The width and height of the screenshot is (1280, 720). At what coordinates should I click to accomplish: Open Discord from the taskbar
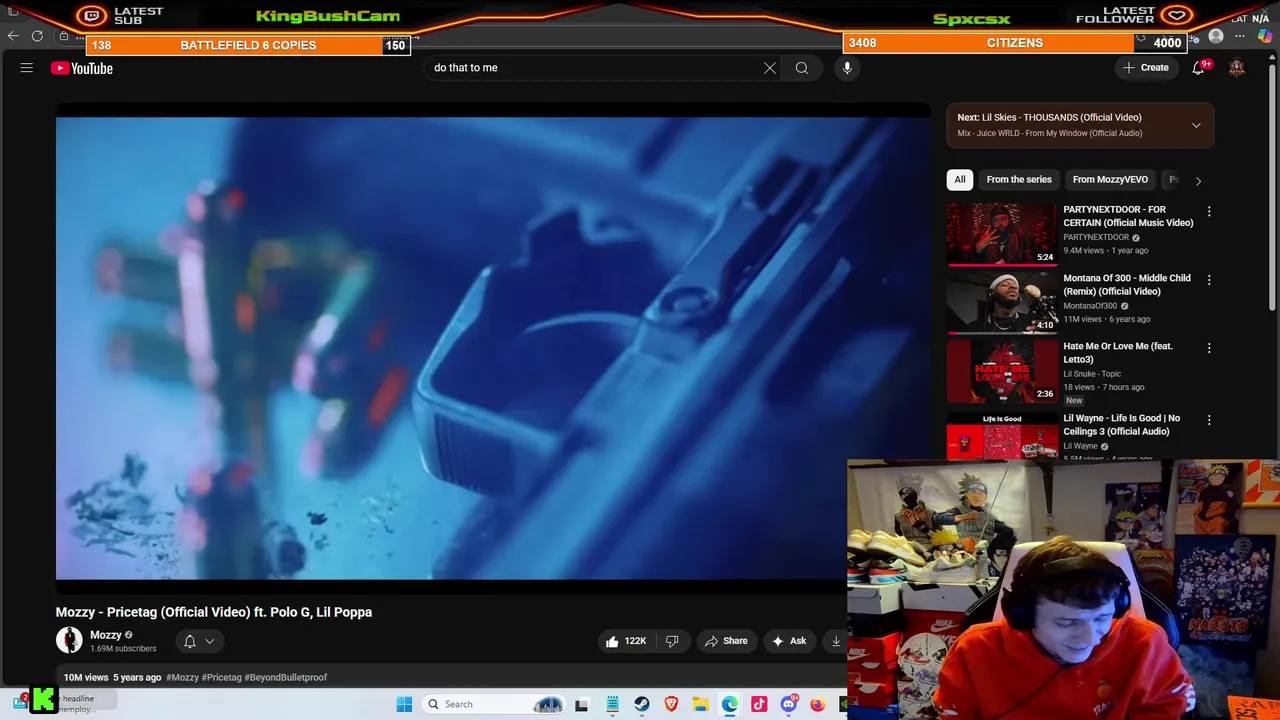(789, 704)
